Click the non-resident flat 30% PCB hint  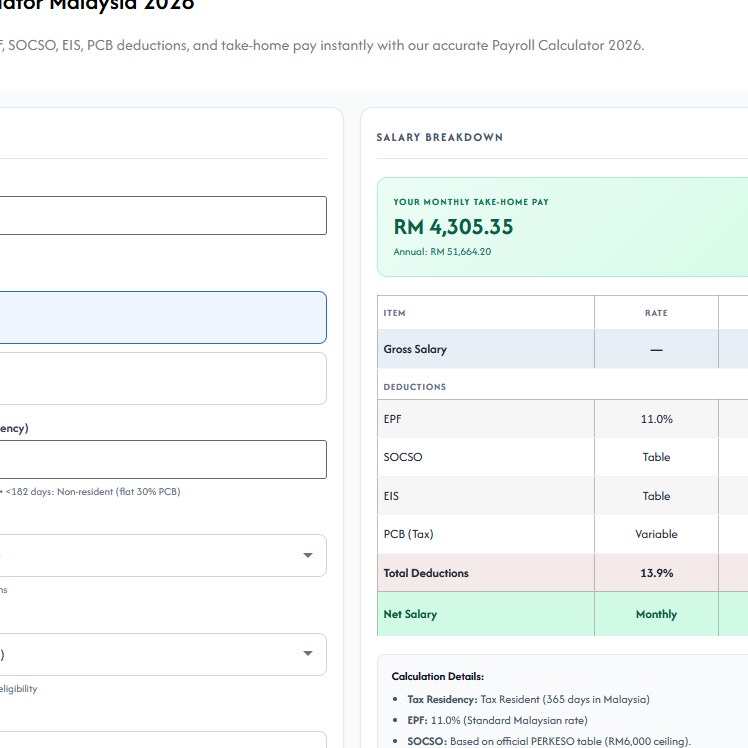93,492
